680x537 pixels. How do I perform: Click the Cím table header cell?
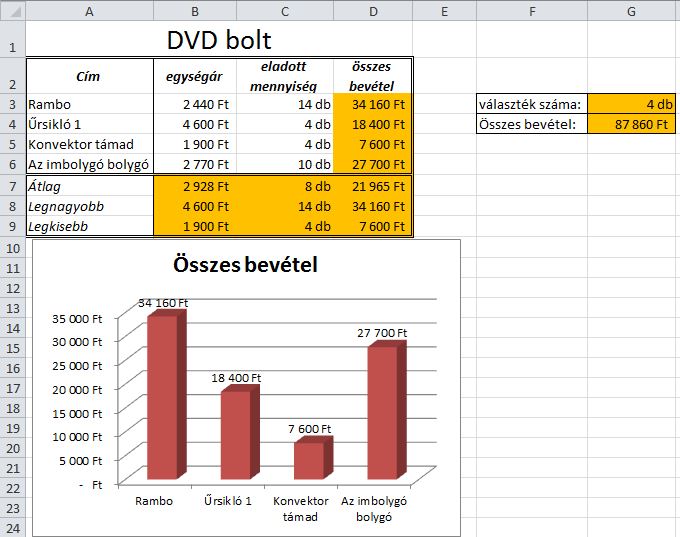(89, 76)
